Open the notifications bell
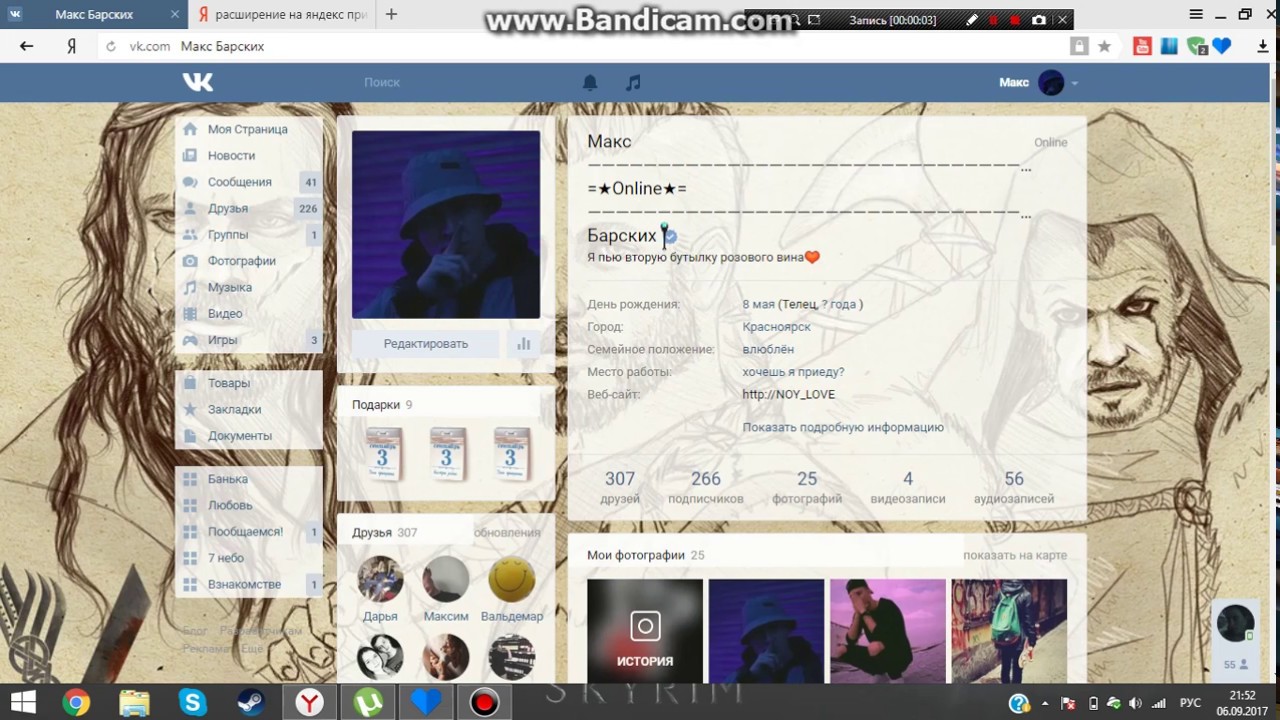Screen dimensions: 1280x720 click(590, 83)
